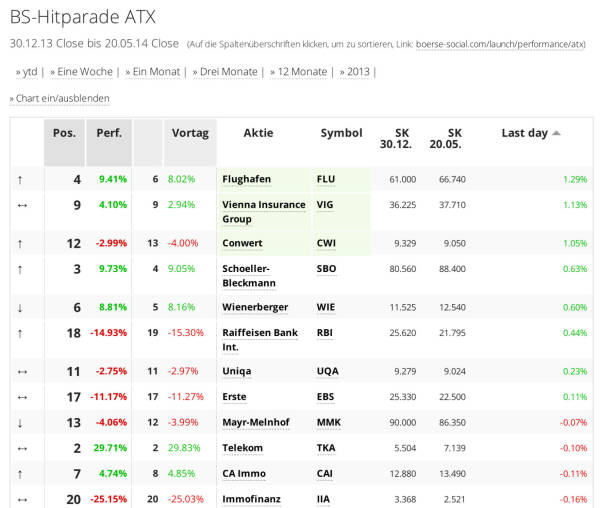Viewport: 600px width, 508px height.
Task: Click the up arrow icon in Raiffeisen Bank row
Action: coord(21,333)
